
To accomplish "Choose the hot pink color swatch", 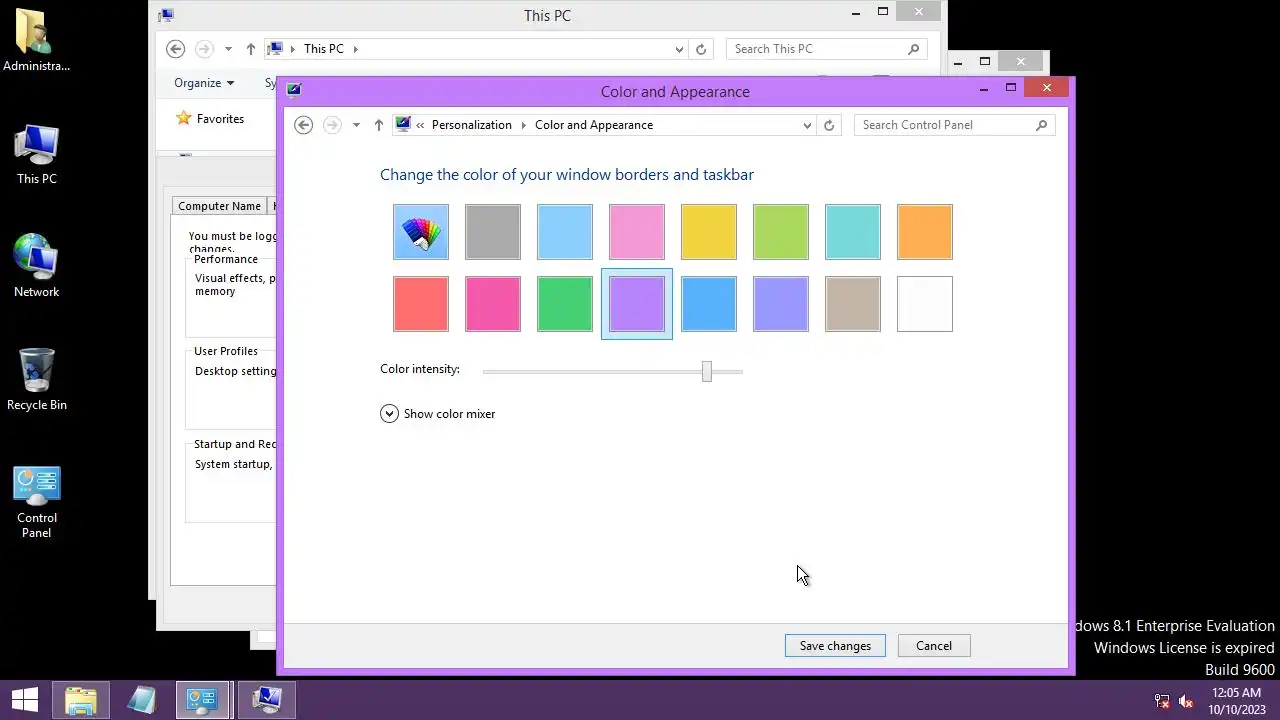I will pyautogui.click(x=493, y=304).
